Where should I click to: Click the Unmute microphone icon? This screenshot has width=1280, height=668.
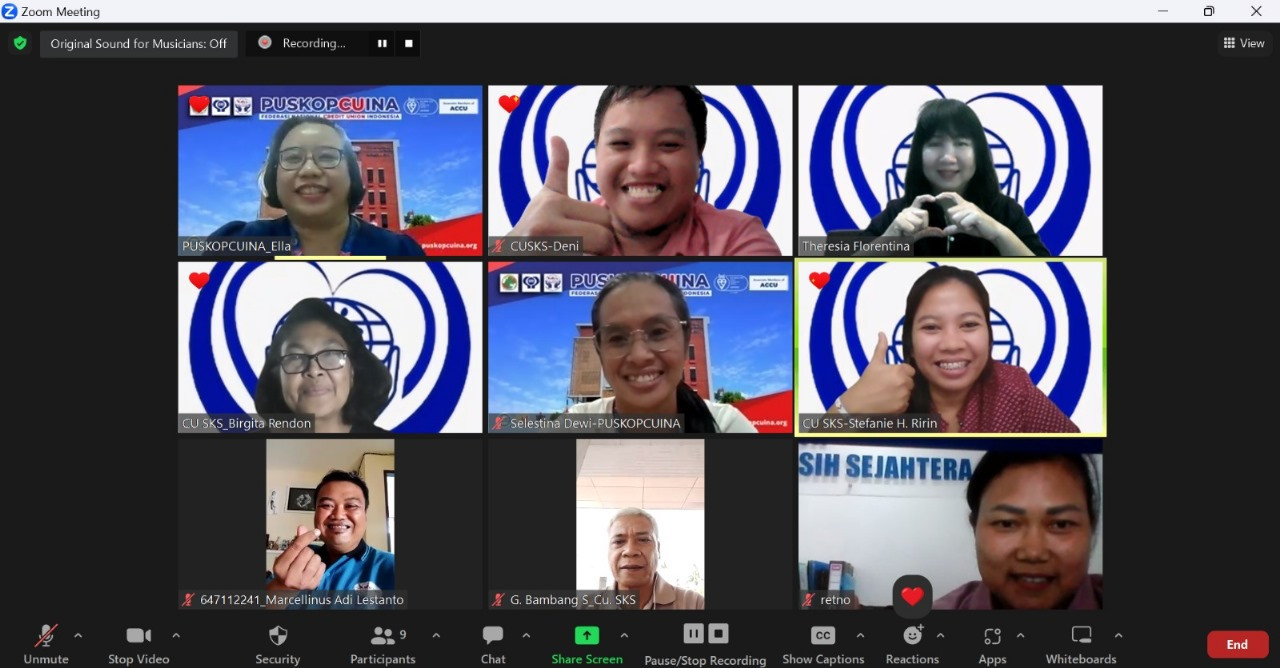click(45, 635)
